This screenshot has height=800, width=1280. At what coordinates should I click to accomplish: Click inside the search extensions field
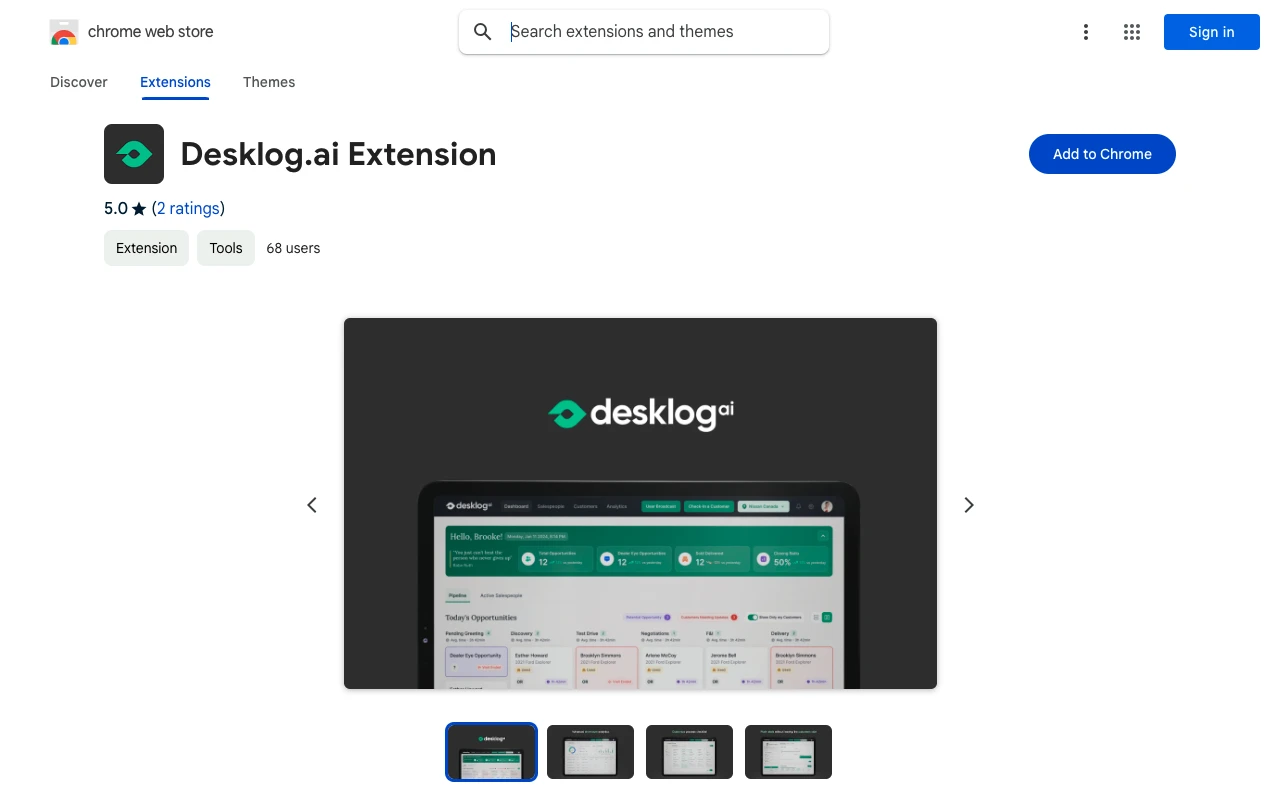[x=650, y=31]
